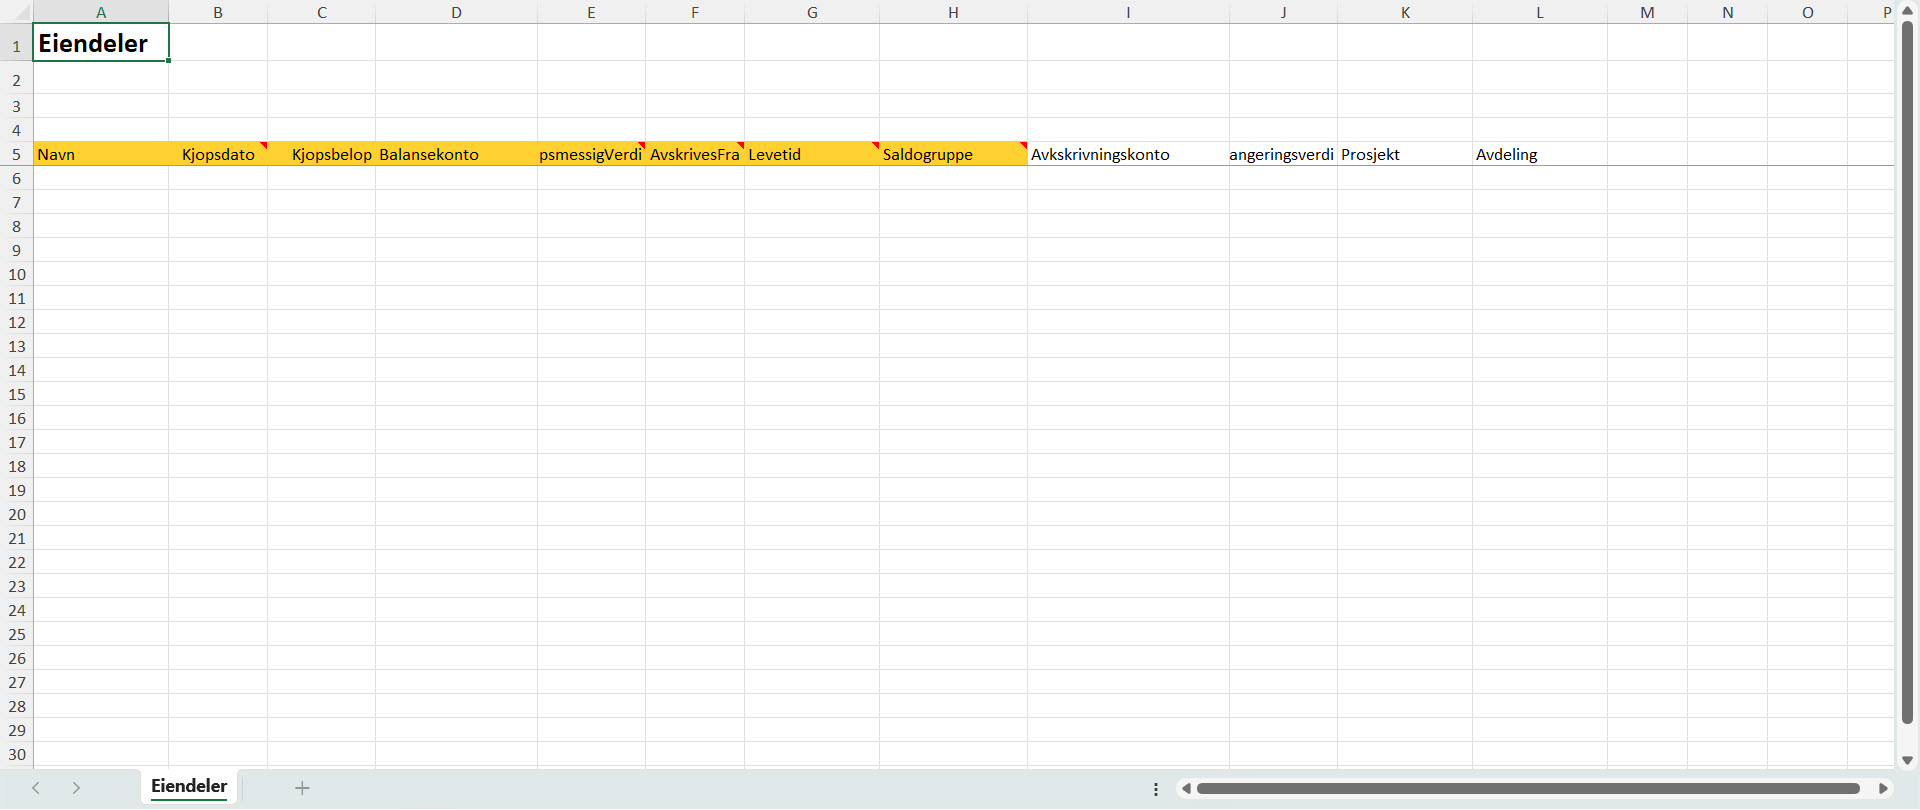Open the Eiendeler sheet tab
The width and height of the screenshot is (1920, 810).
click(x=189, y=787)
